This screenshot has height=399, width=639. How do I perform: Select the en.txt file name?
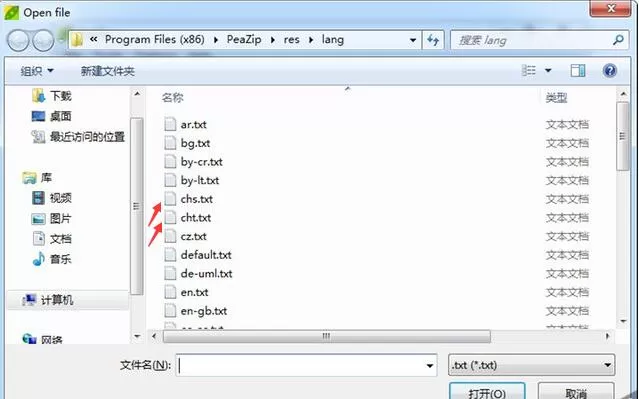(x=194, y=292)
